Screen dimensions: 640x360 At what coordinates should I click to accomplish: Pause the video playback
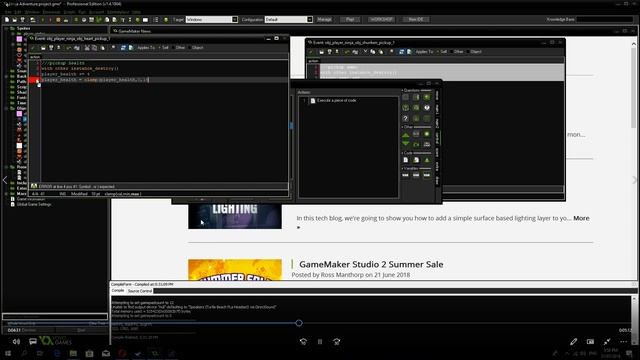coord(320,342)
